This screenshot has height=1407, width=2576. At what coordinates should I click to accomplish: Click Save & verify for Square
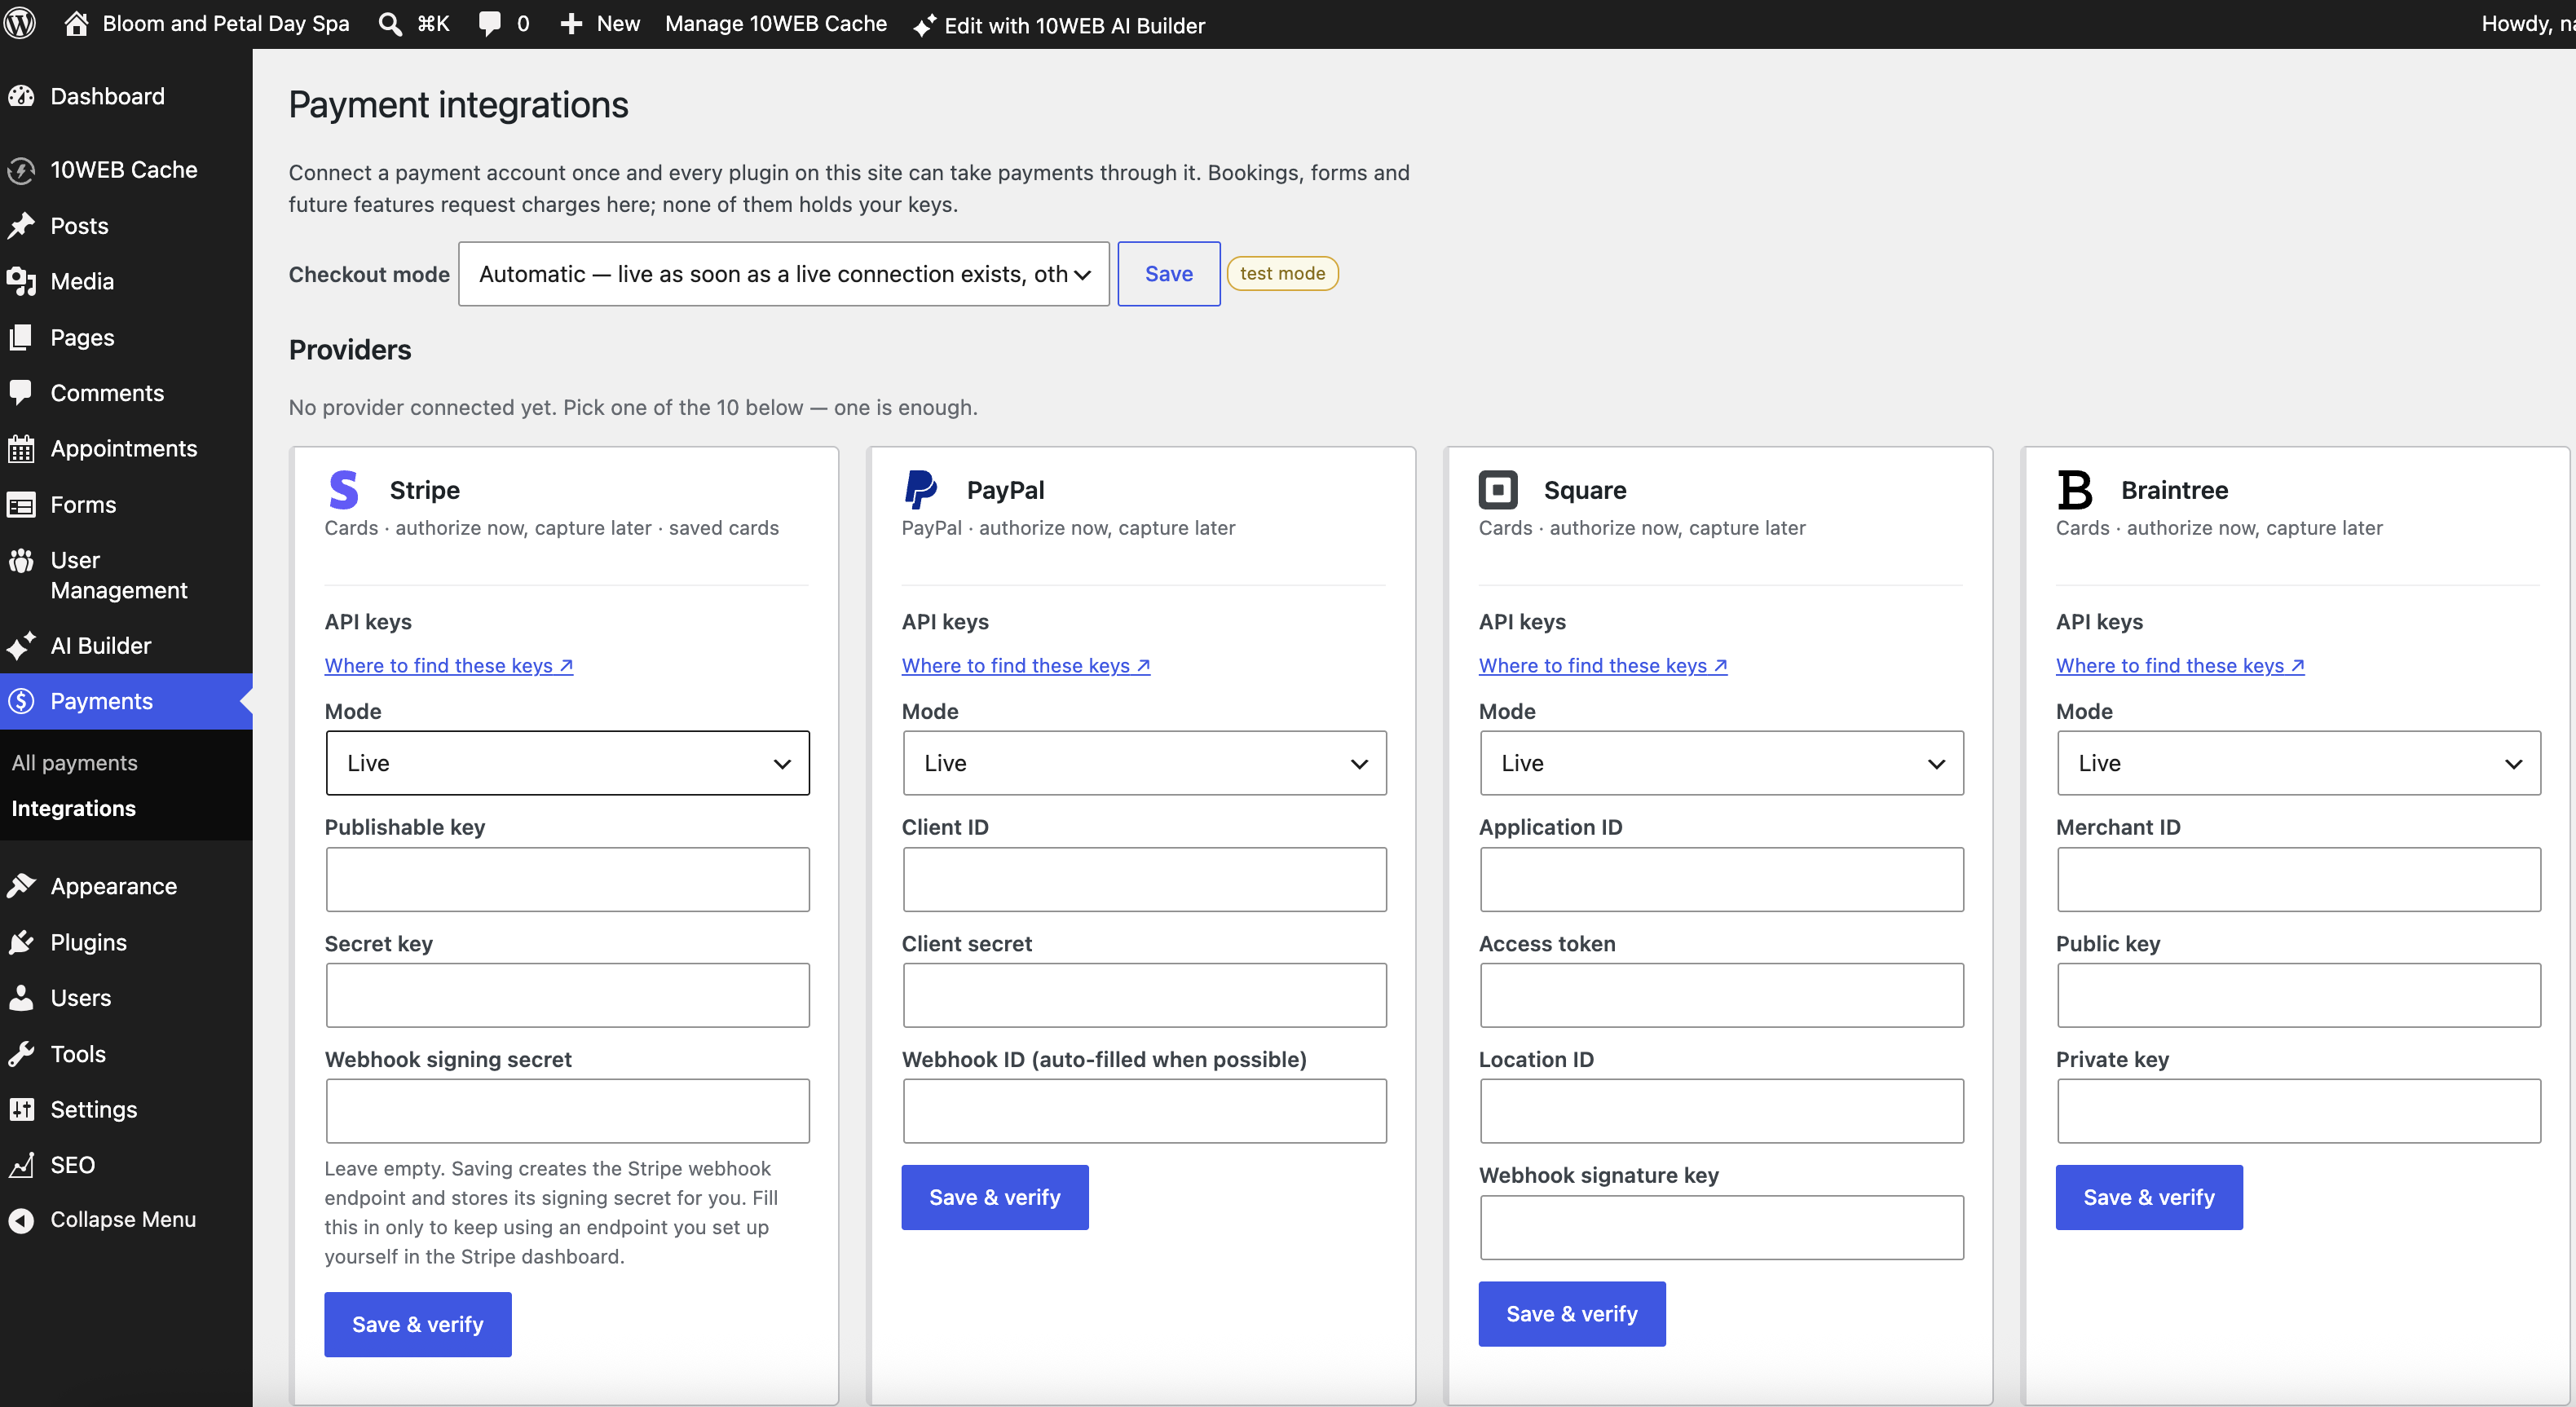click(x=1572, y=1314)
